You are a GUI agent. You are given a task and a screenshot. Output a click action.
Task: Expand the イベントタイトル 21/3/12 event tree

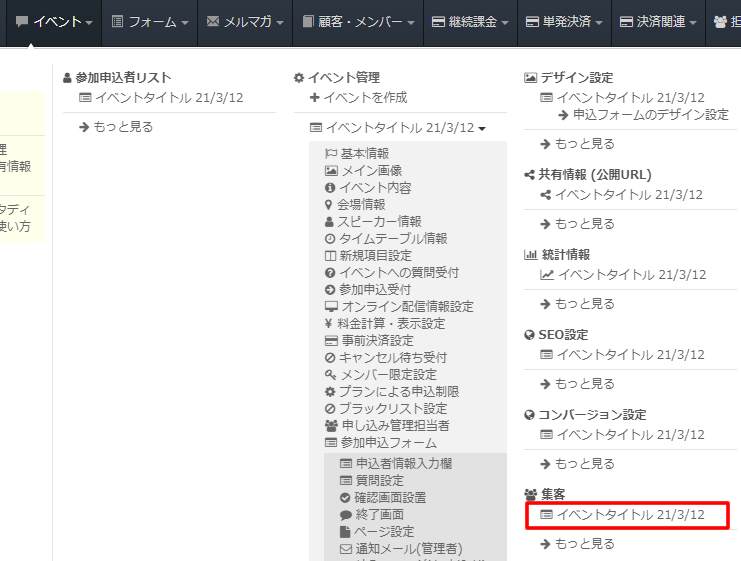pyautogui.click(x=398, y=128)
